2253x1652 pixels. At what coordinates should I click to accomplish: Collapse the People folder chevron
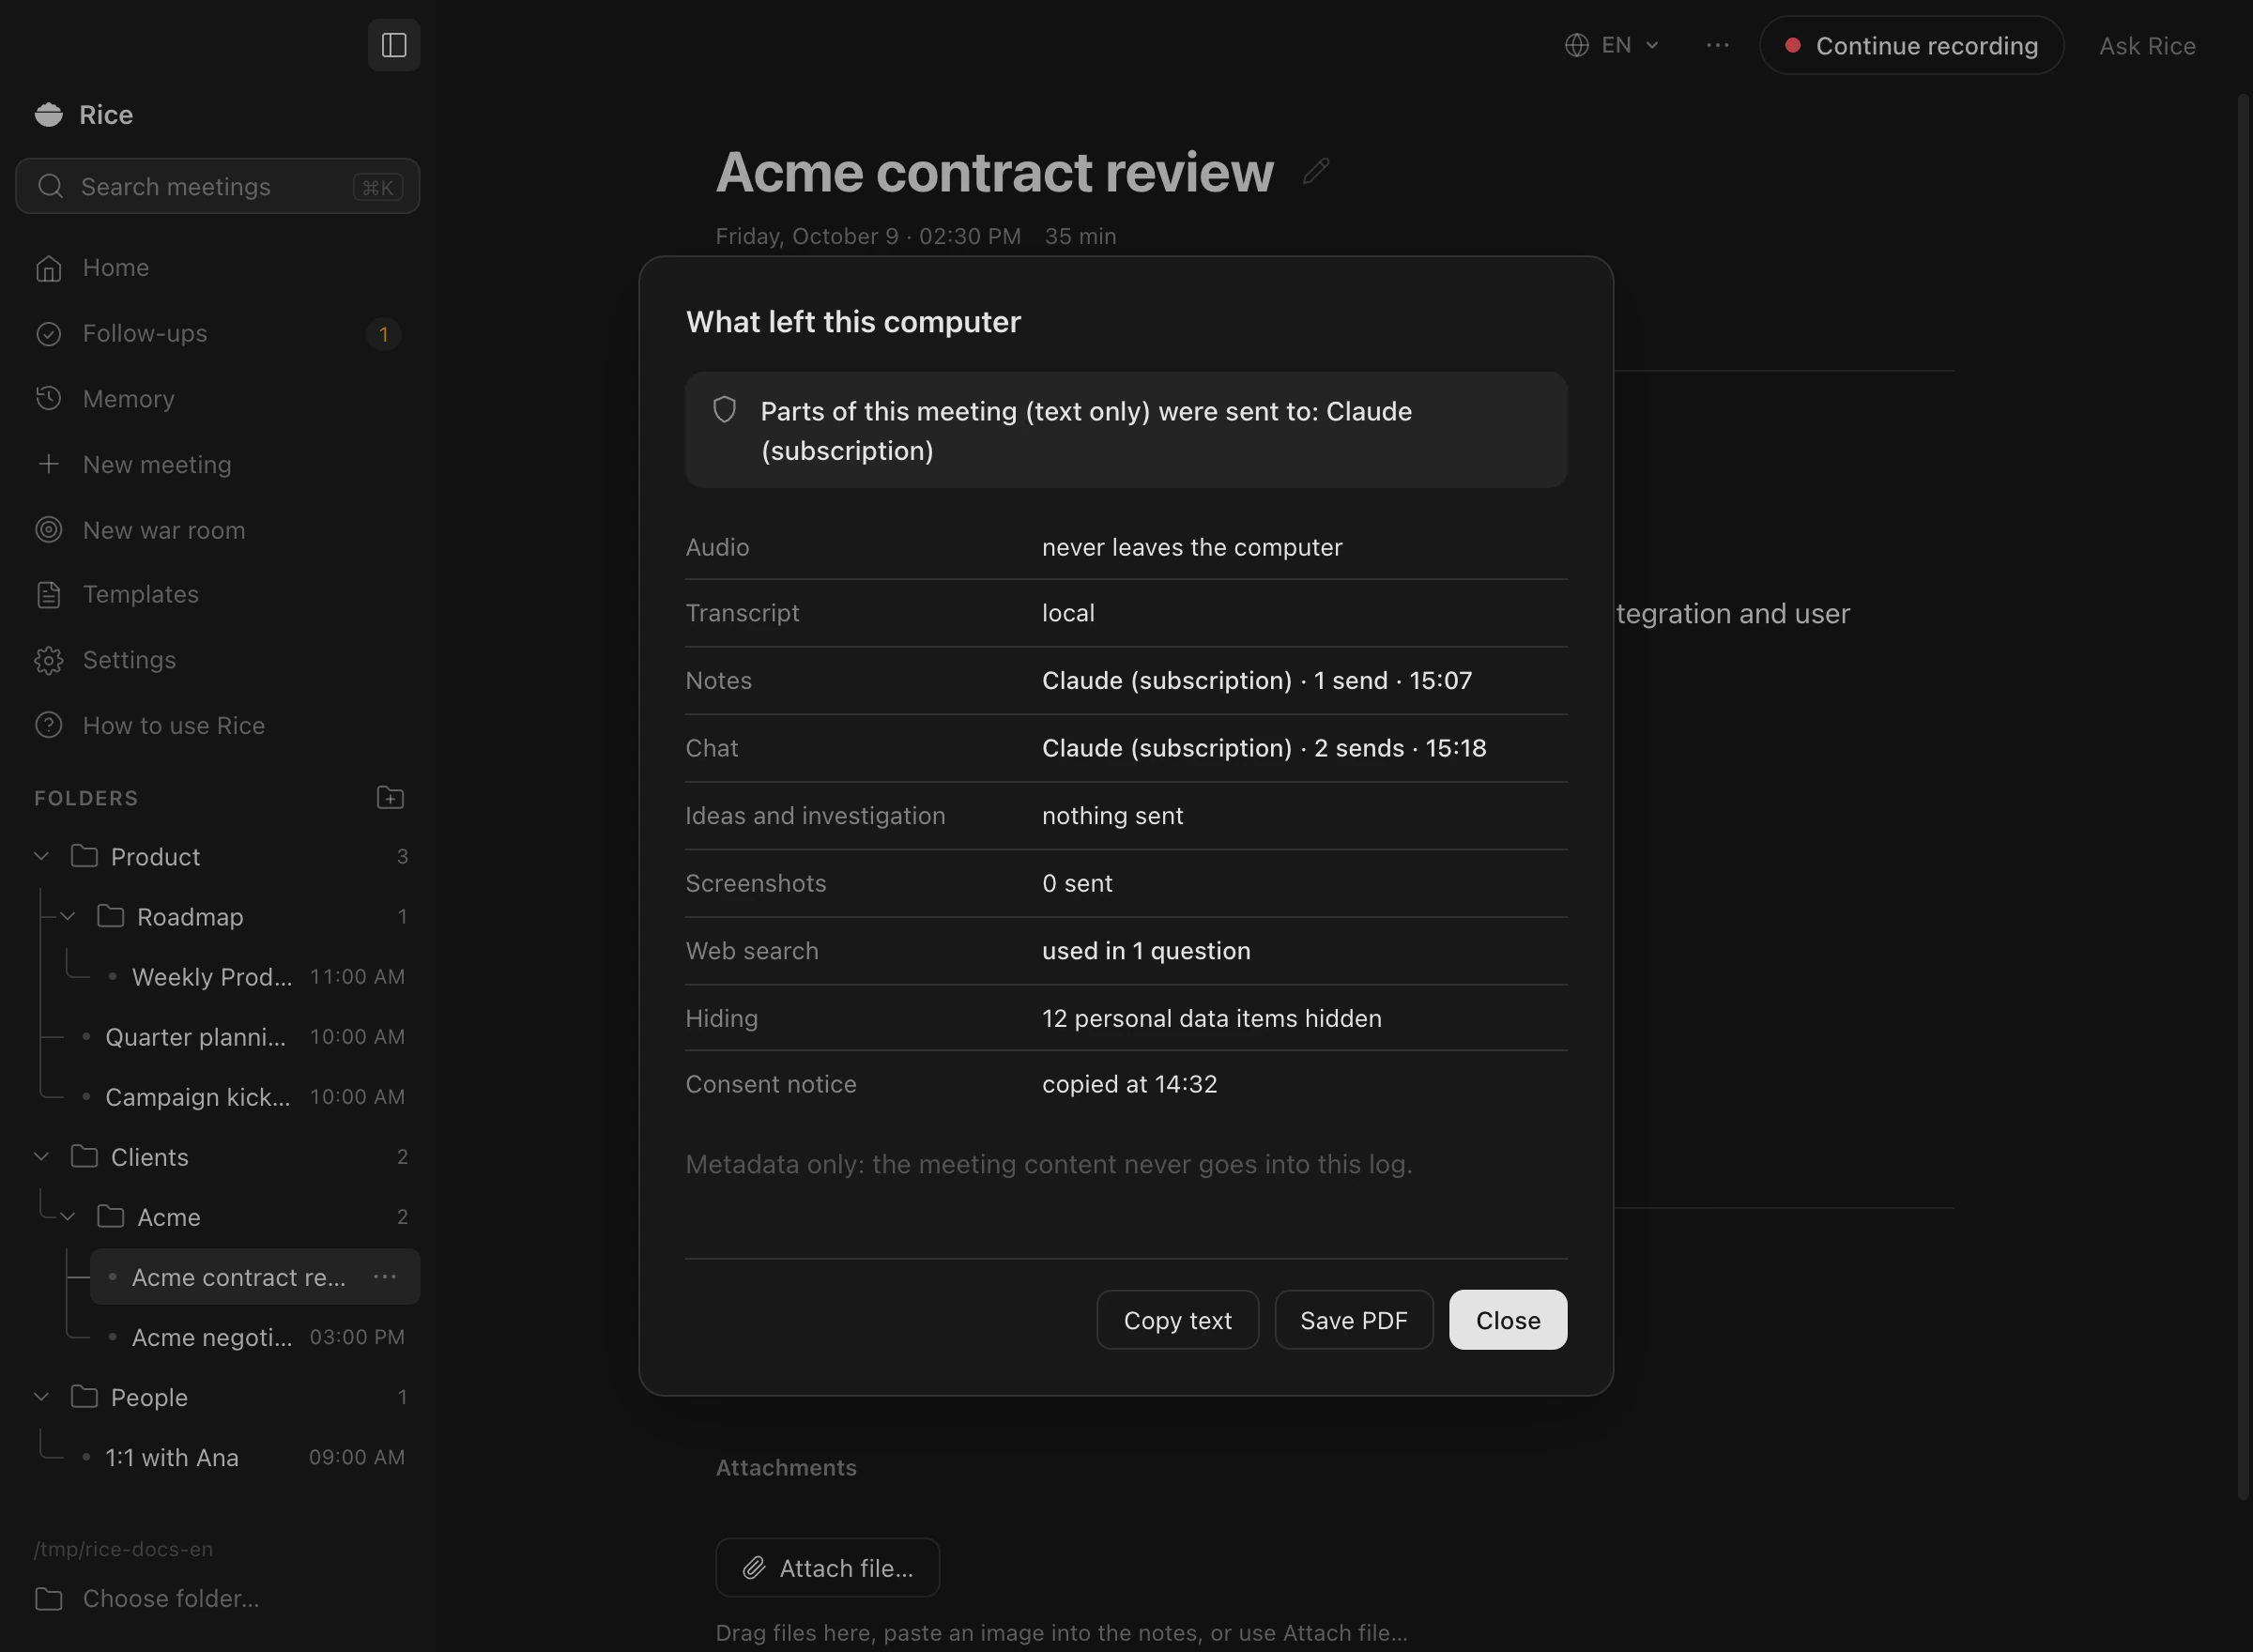click(x=42, y=1397)
